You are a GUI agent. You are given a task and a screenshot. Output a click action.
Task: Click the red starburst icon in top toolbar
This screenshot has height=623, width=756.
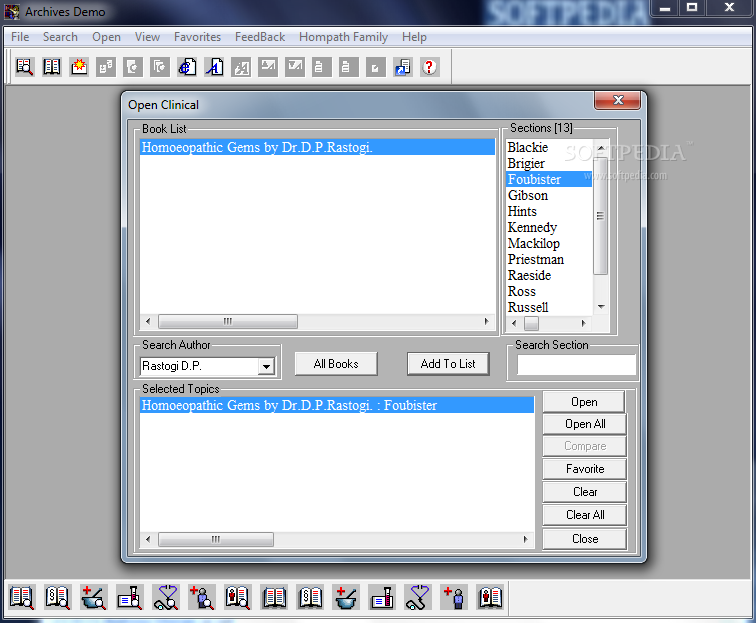coord(79,67)
